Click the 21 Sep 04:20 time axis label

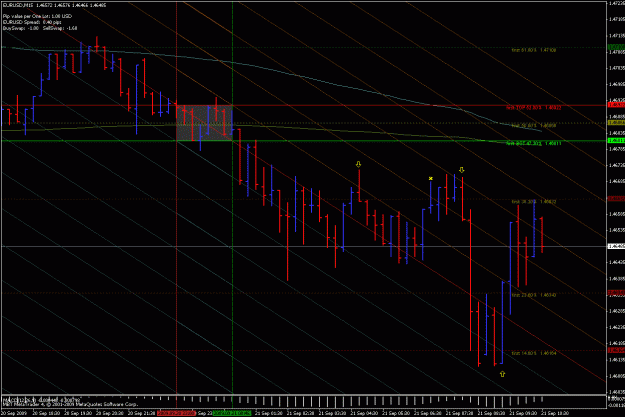pyautogui.click(x=364, y=413)
